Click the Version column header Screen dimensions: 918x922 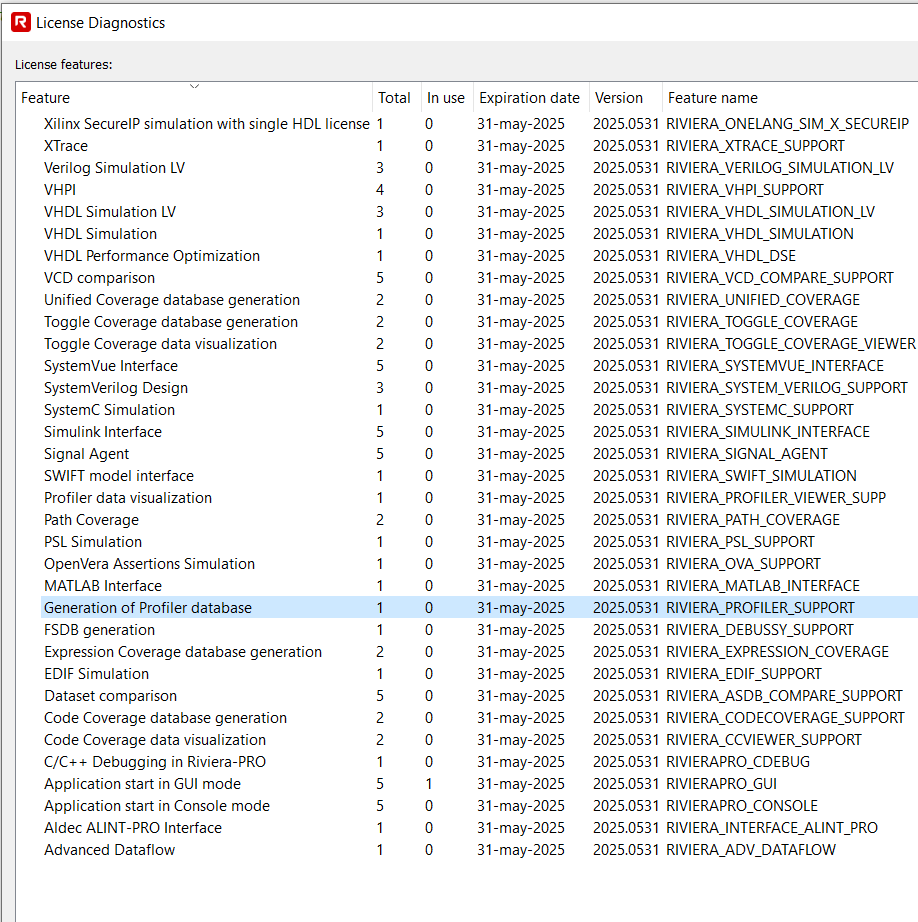tap(619, 98)
